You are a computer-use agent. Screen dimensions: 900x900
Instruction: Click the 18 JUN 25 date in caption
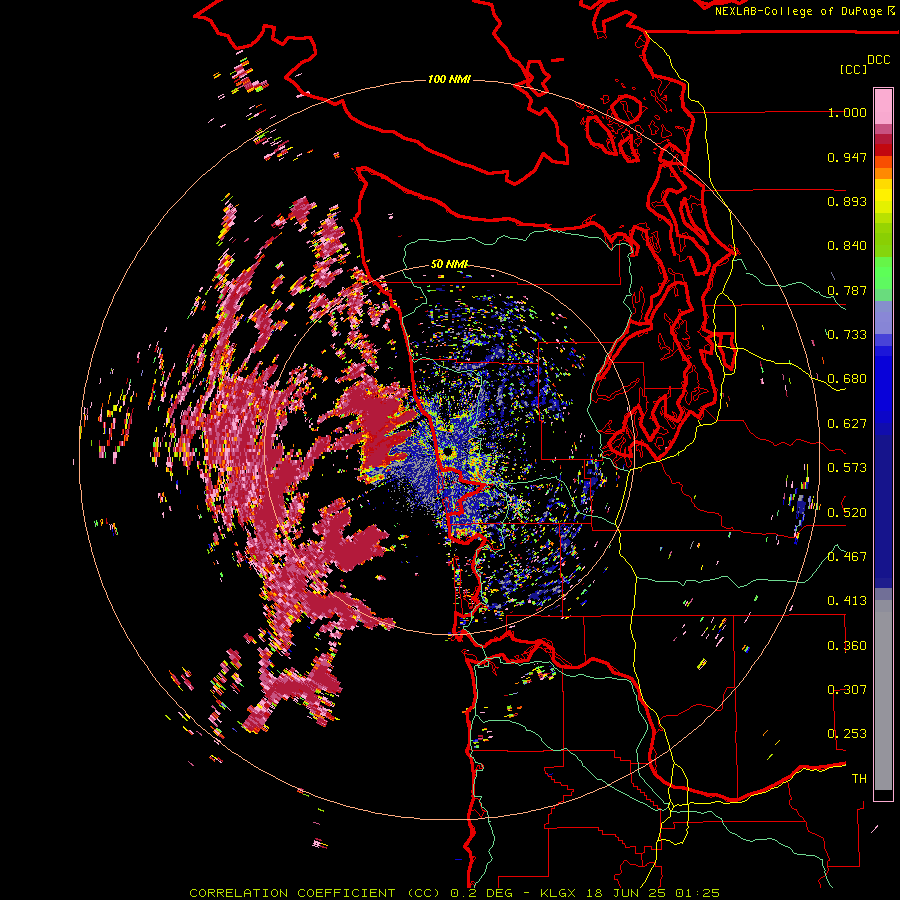click(x=626, y=893)
